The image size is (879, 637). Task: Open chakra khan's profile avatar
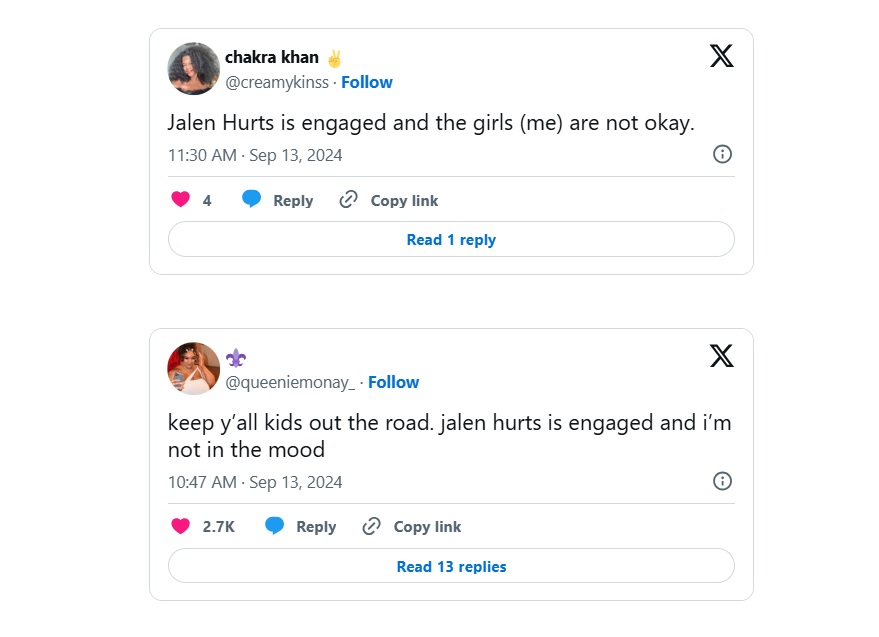pos(194,69)
